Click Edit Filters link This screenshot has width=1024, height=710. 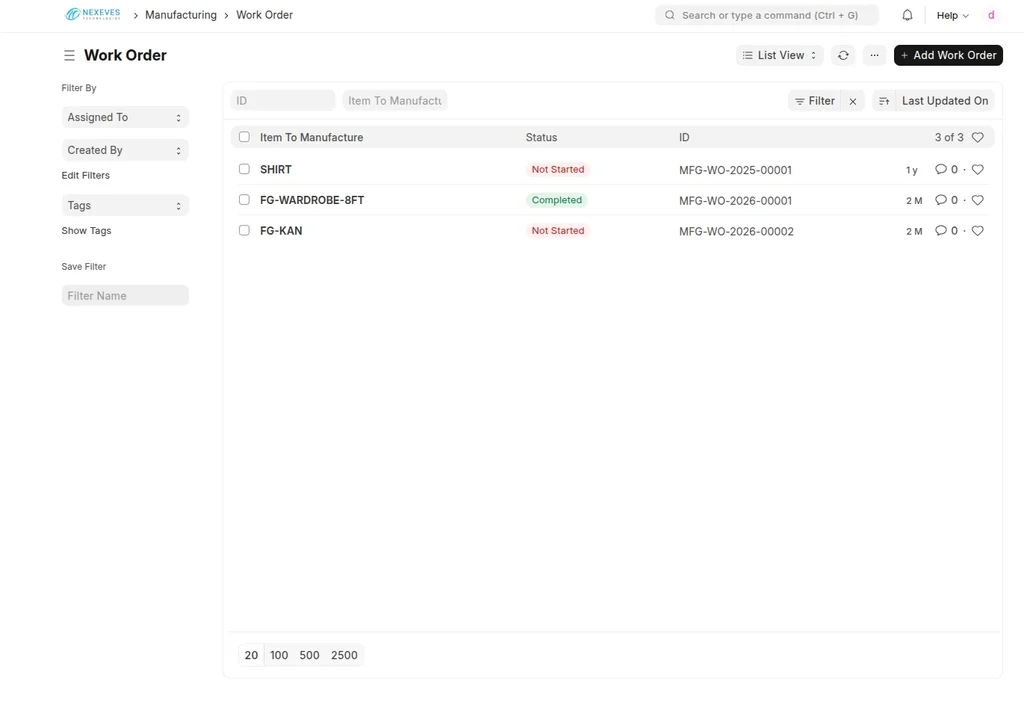tap(86, 175)
